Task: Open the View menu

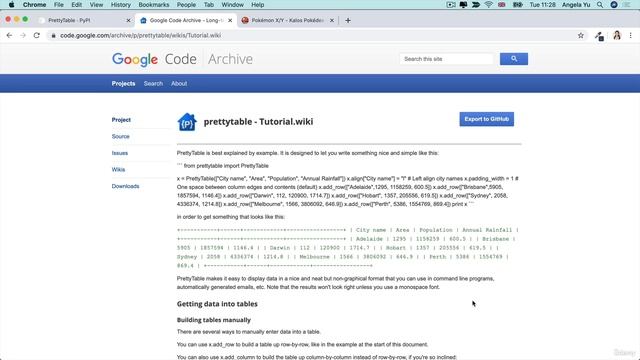Action: [x=96, y=5]
